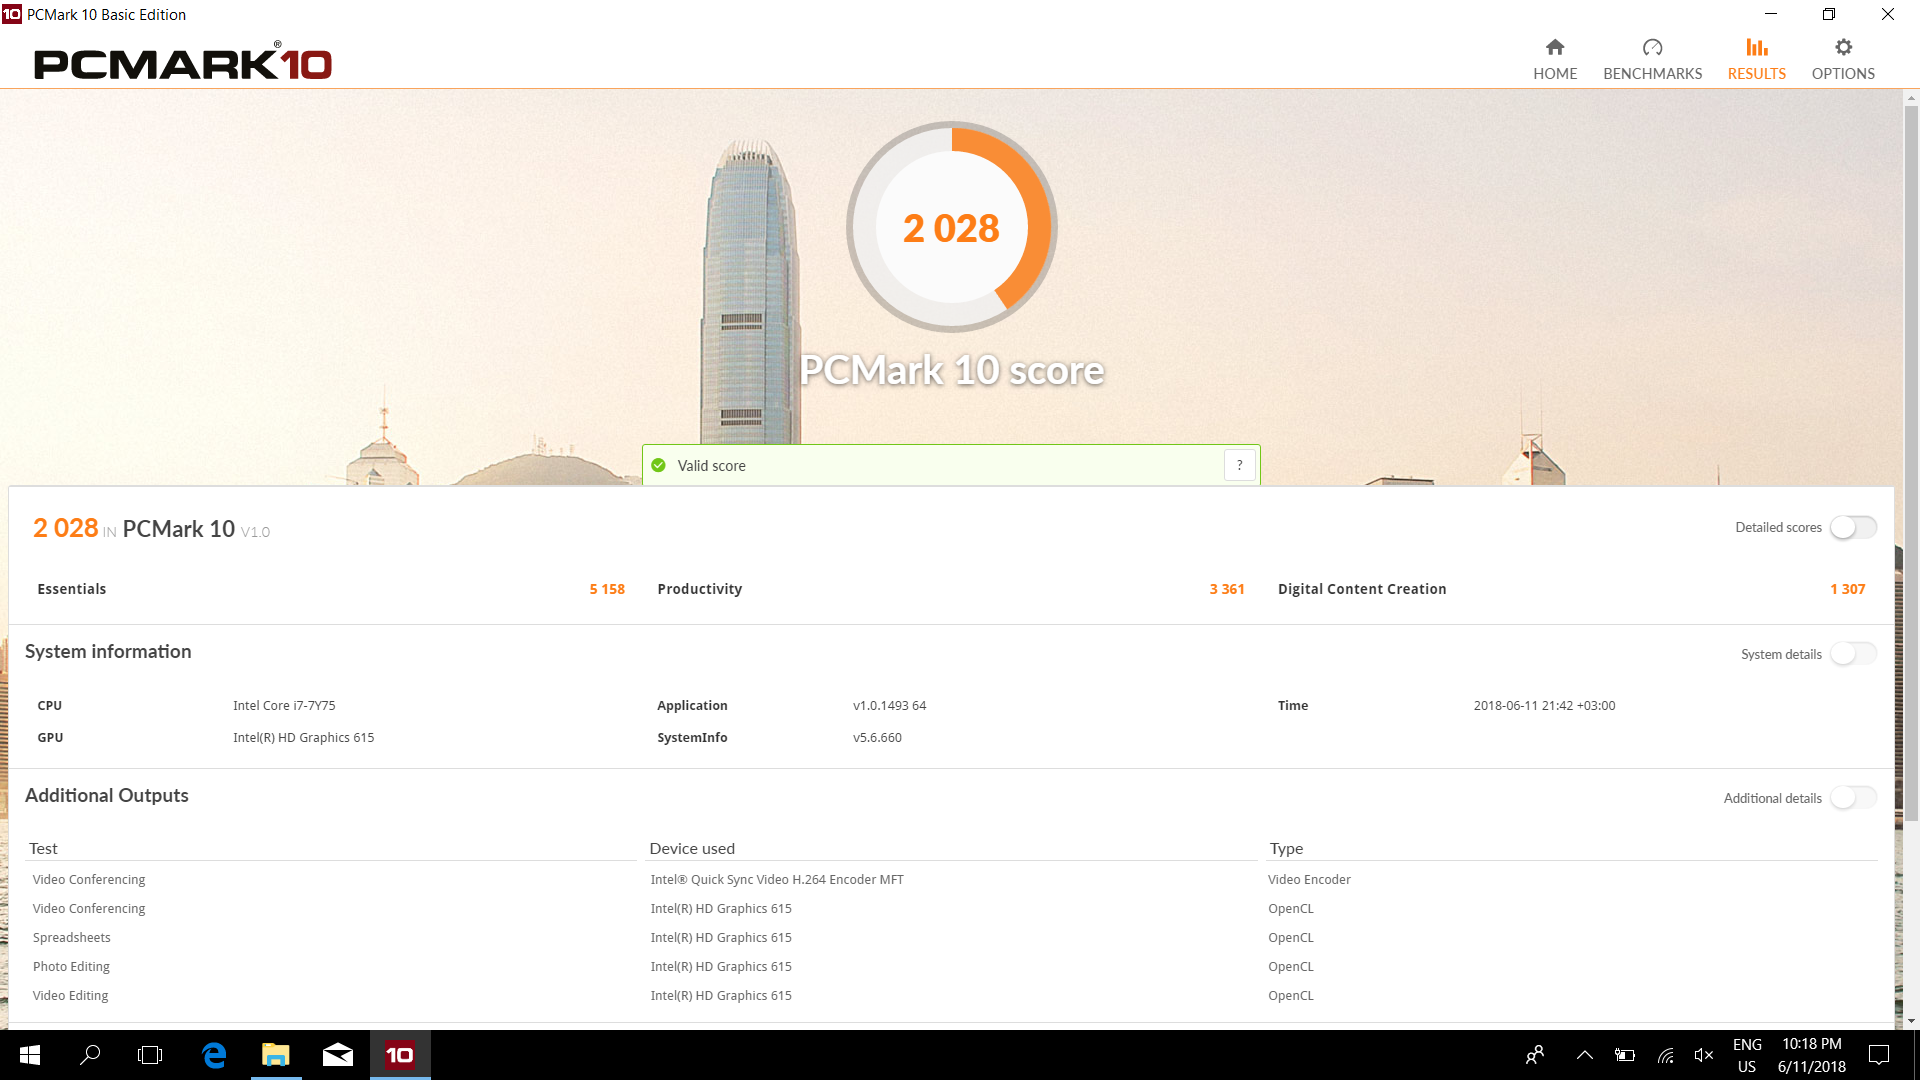Viewport: 1920px width, 1080px height.
Task: Click the Digital Content Creation label
Action: (1362, 589)
